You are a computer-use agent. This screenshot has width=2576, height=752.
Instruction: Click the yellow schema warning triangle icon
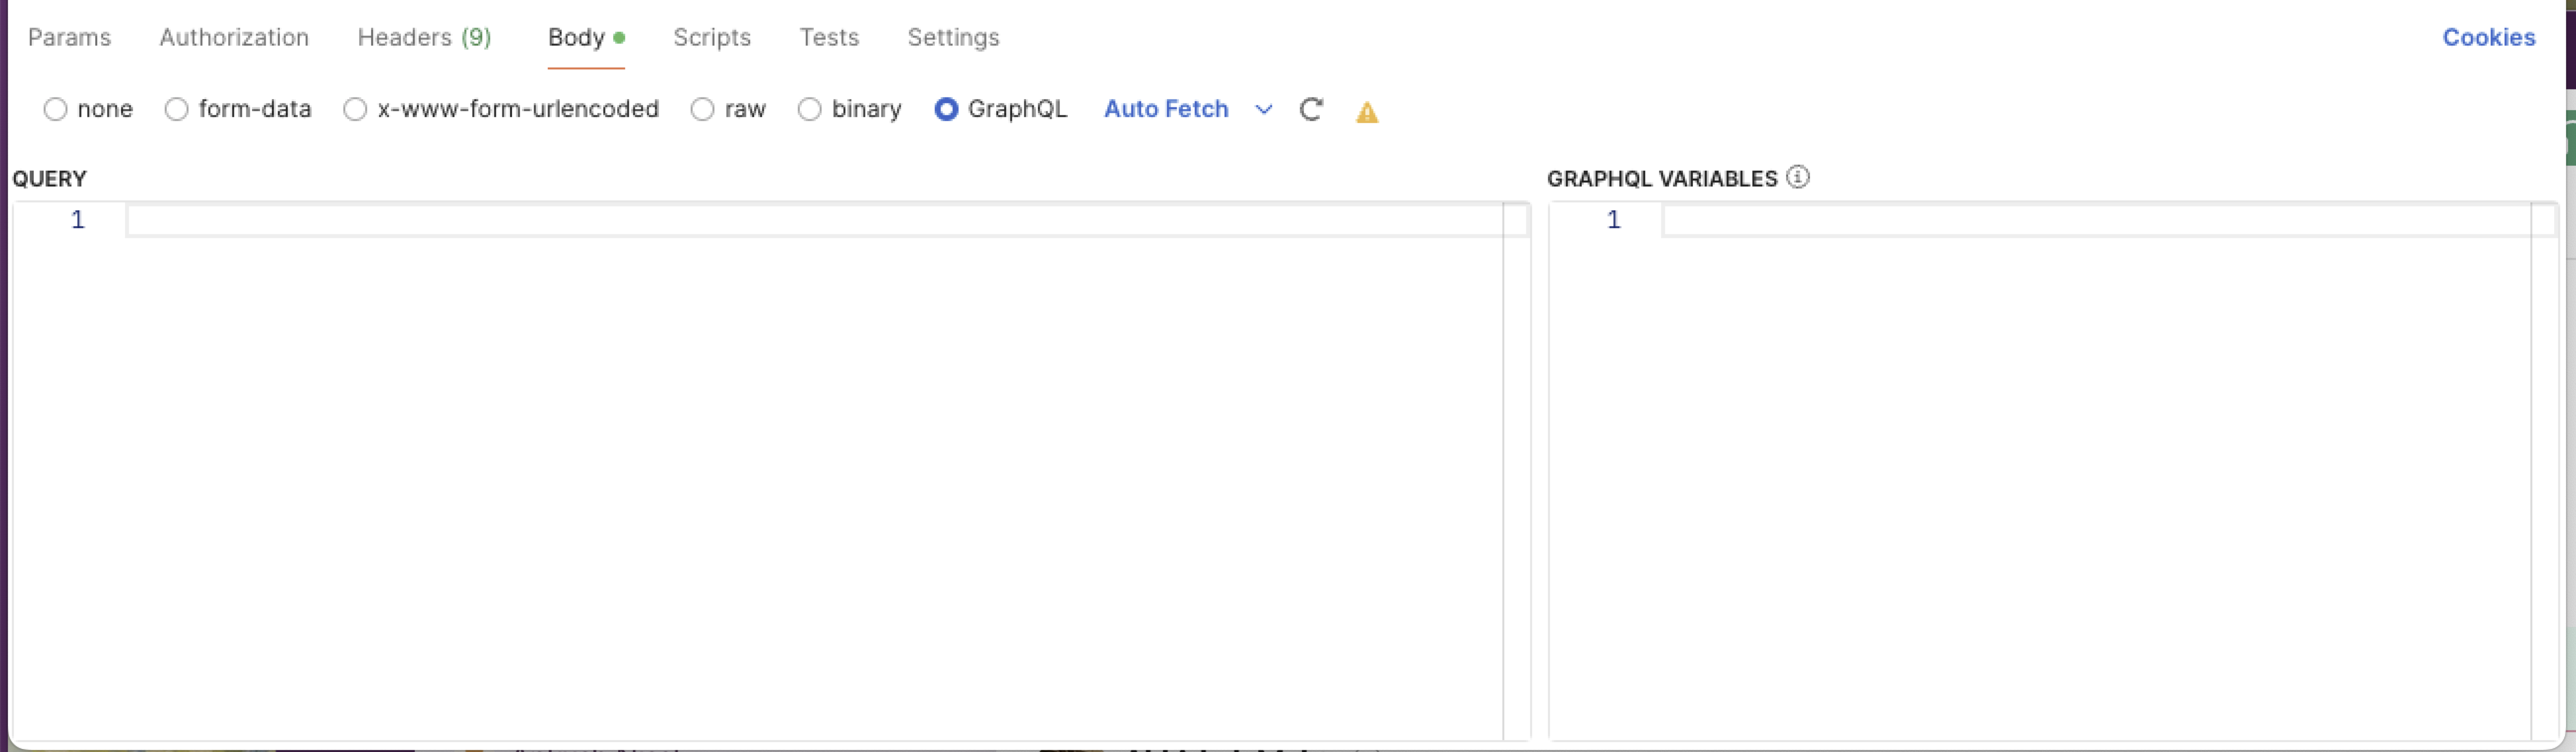[1367, 112]
